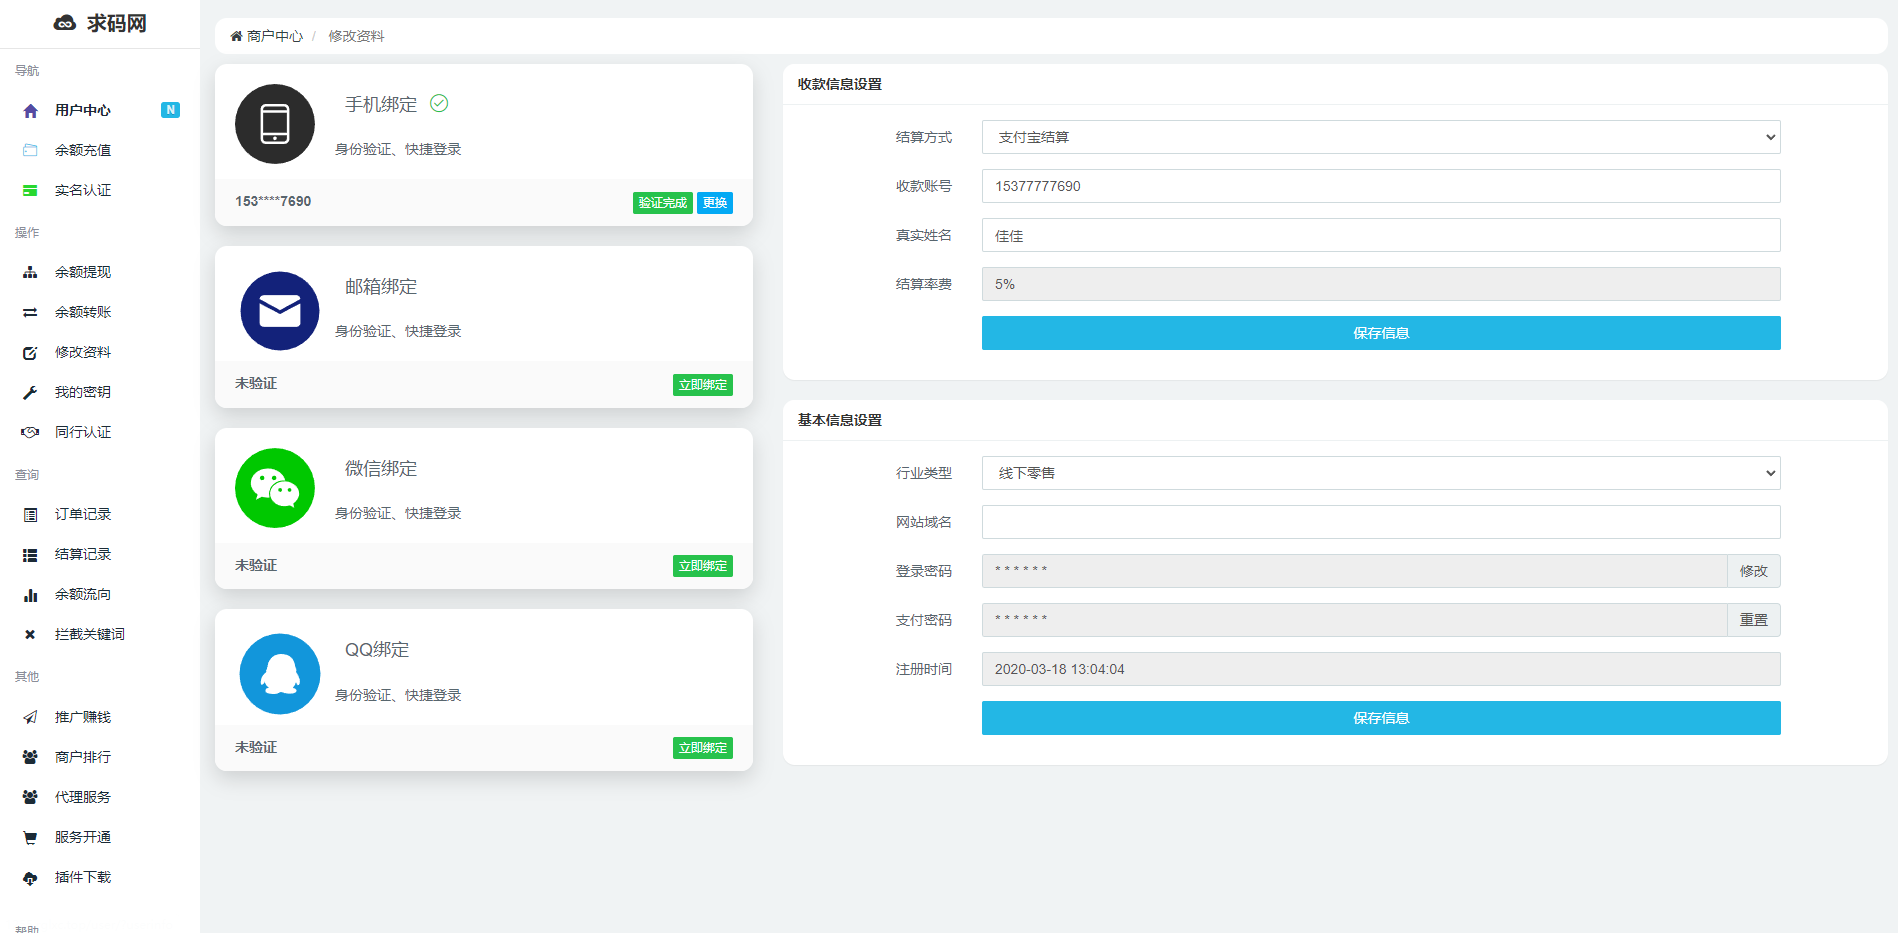Click the 插件下载 cloud download icon
The width and height of the screenshot is (1898, 933).
pos(30,878)
